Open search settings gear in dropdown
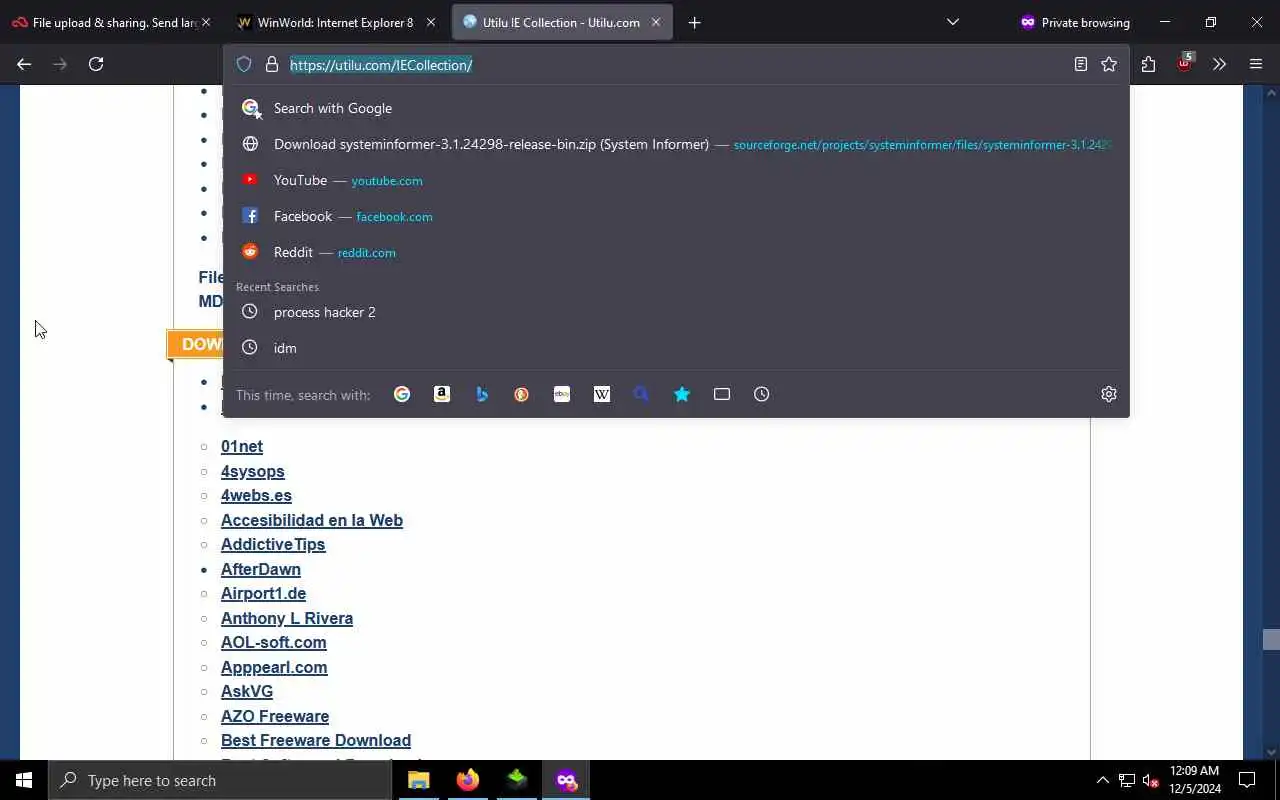The image size is (1280, 800). (1109, 394)
